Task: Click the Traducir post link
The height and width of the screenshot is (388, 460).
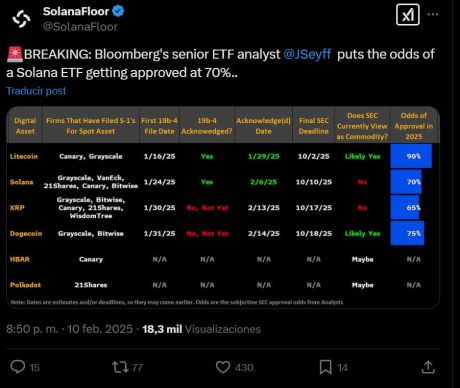Action: [x=36, y=91]
